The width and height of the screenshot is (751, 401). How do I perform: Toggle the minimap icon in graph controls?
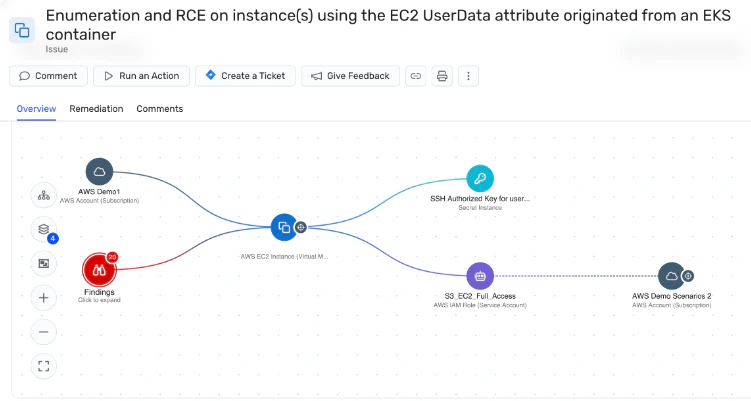[44, 264]
